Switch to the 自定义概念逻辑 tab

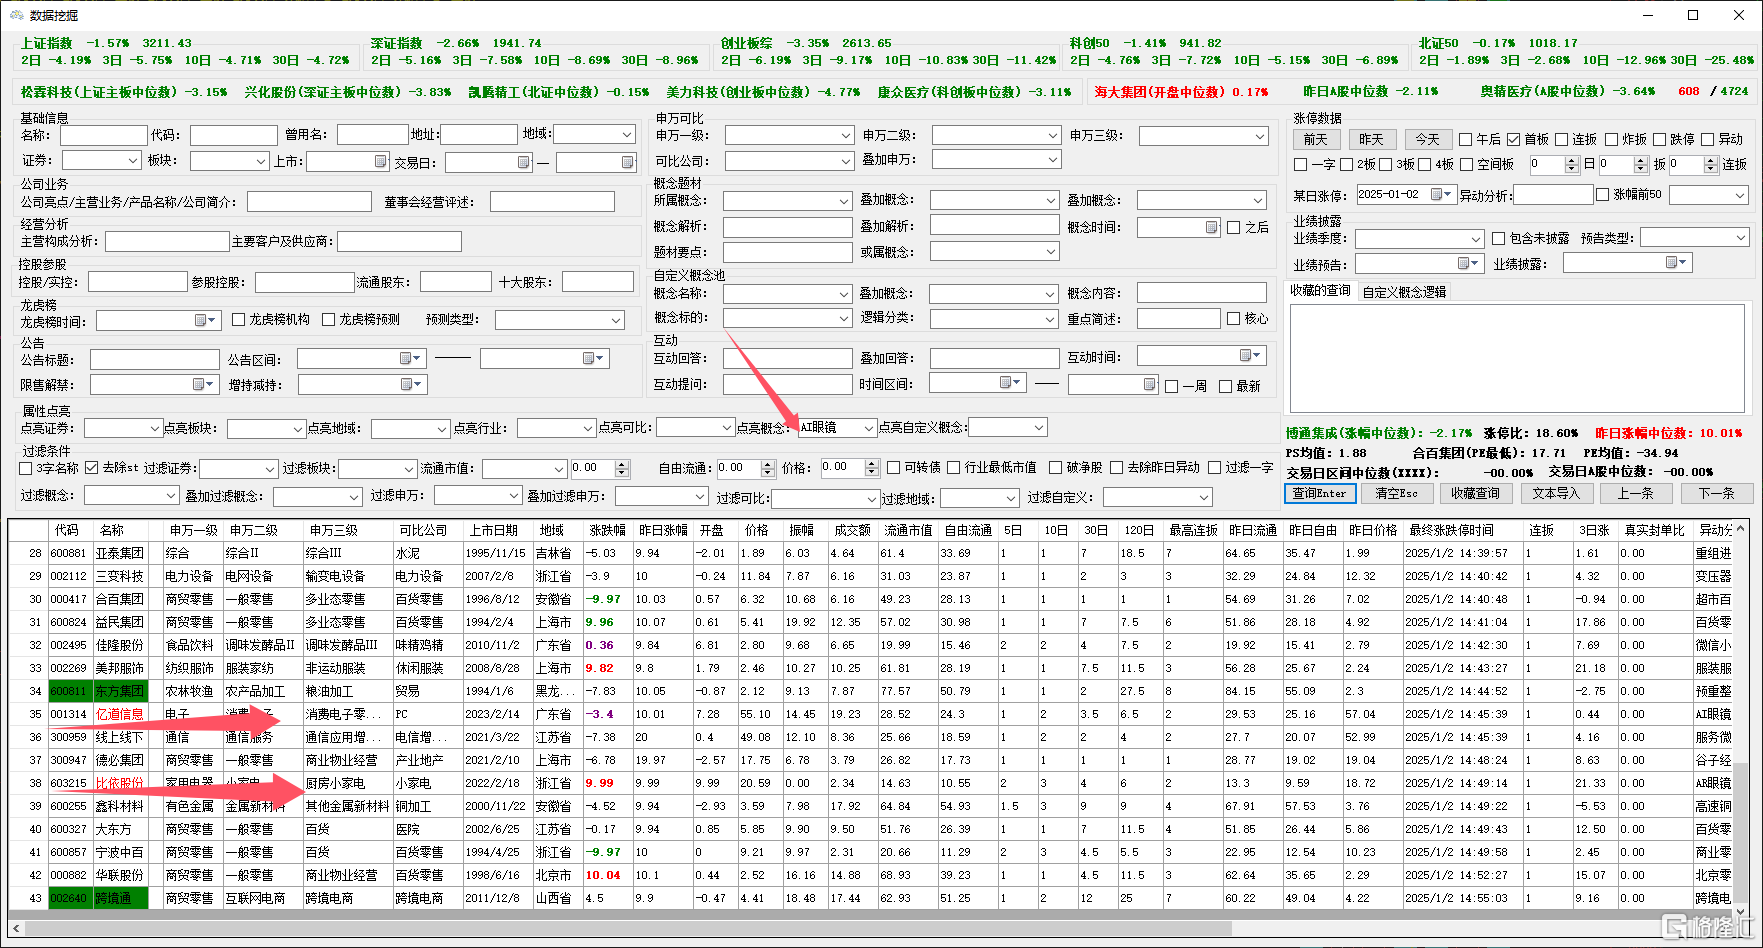coord(1404,292)
